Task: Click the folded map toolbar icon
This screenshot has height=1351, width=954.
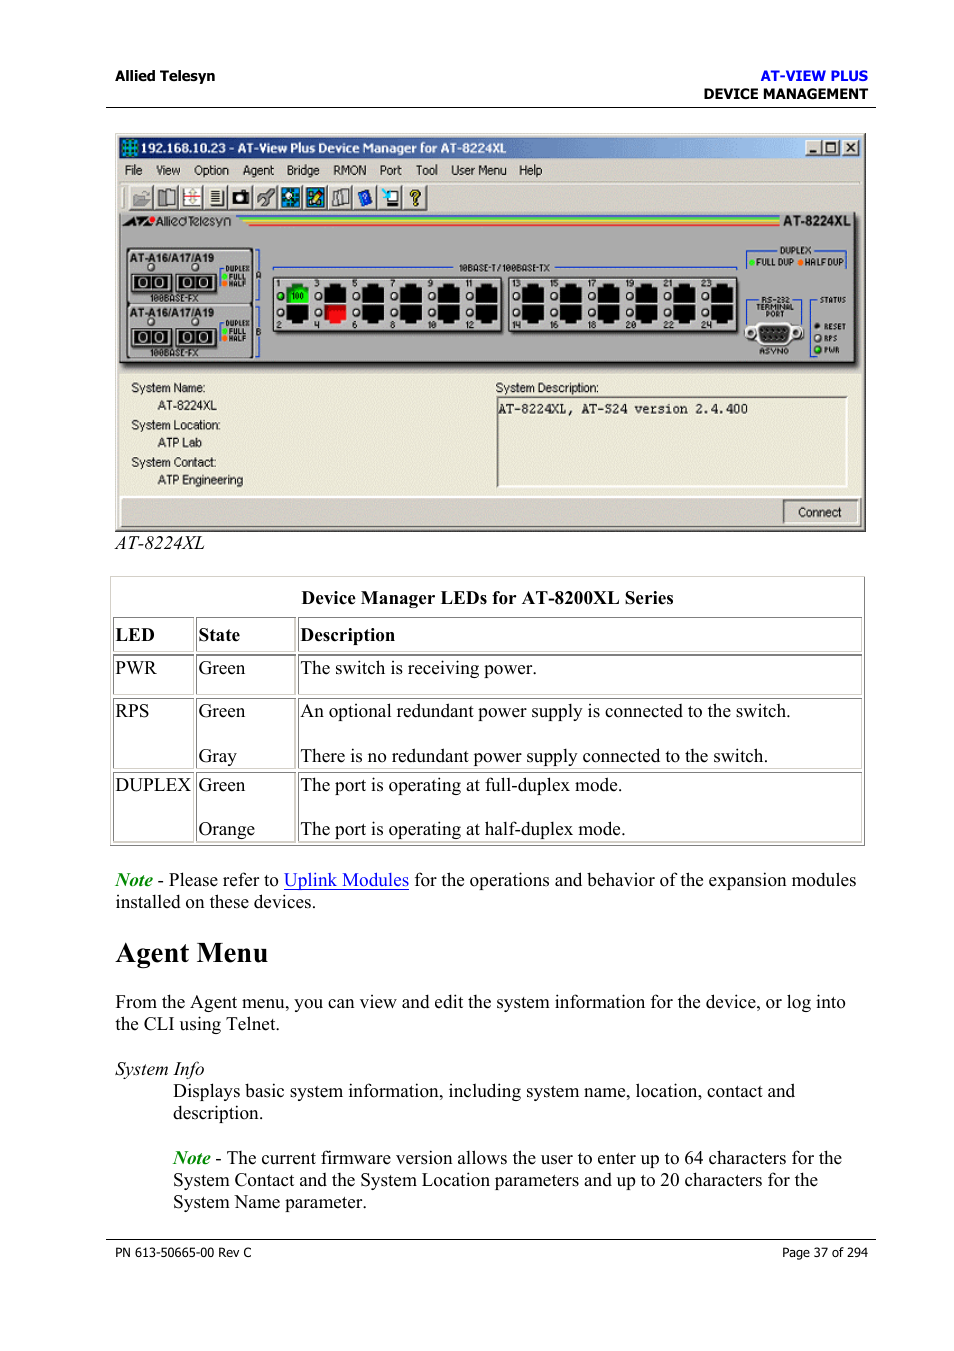Action: (341, 198)
